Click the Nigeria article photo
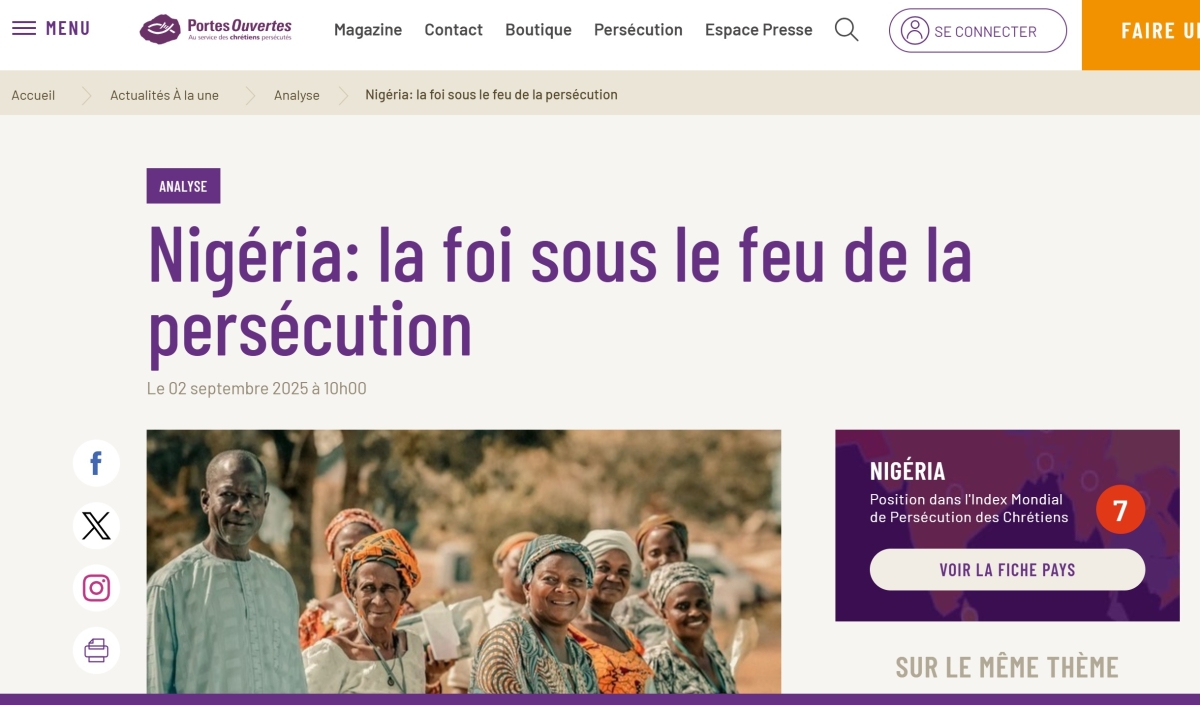 [464, 562]
